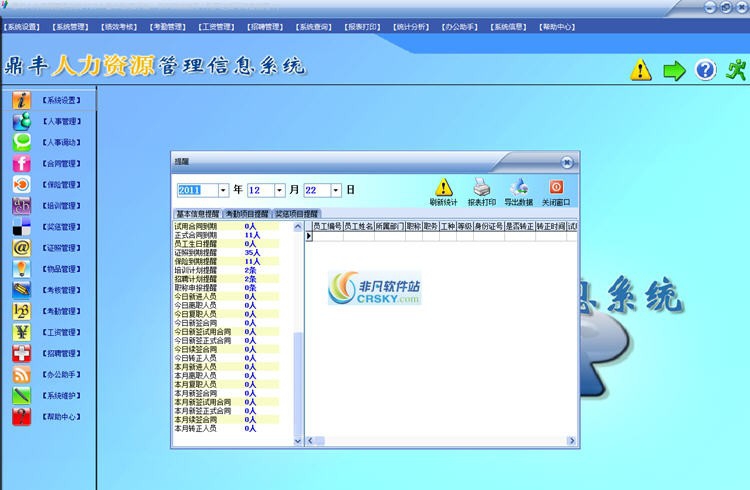Click the green running-man exit icon

point(736,70)
